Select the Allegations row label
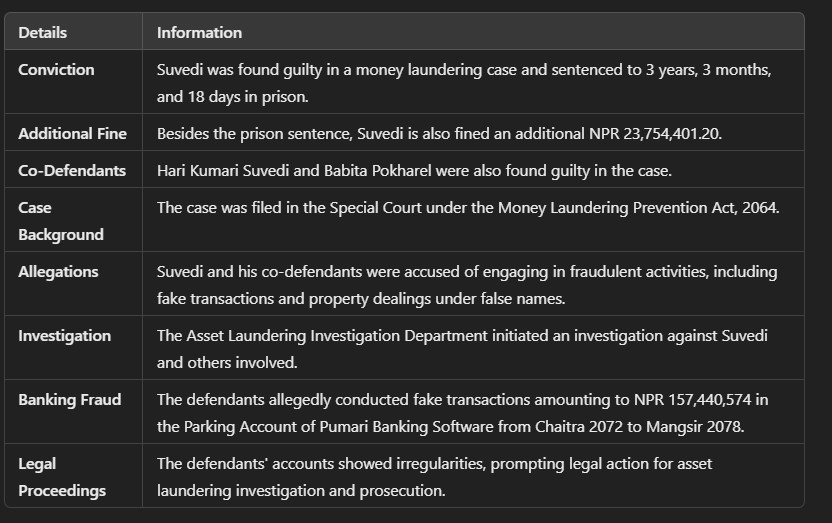 tap(58, 272)
